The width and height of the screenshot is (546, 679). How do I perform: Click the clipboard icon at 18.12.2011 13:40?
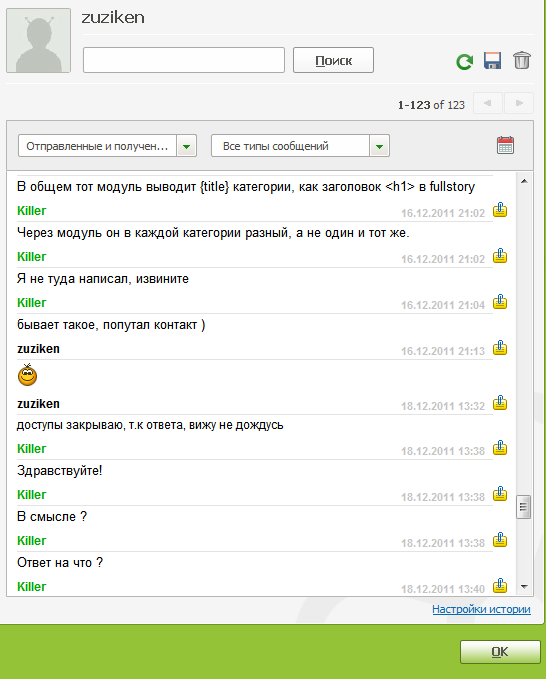(500, 585)
